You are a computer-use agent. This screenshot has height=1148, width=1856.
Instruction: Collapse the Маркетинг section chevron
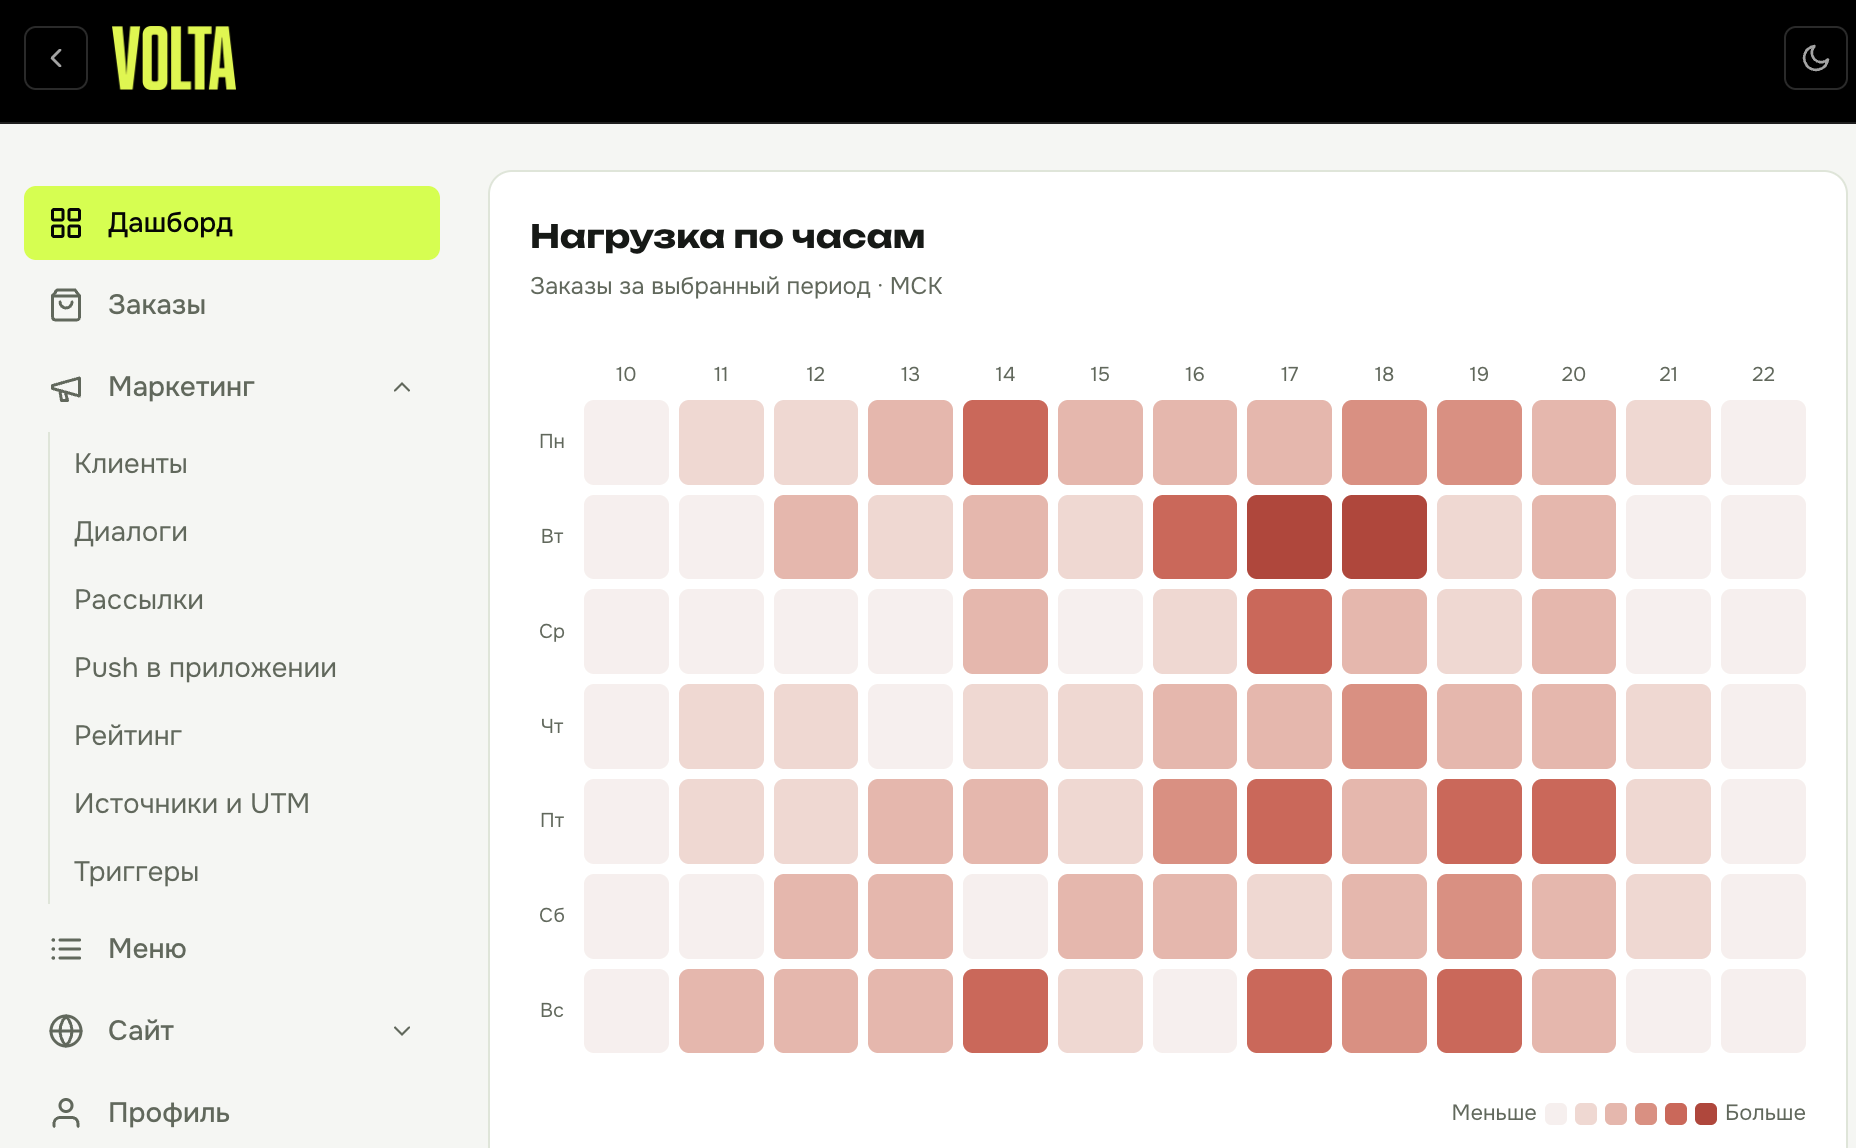coord(402,387)
